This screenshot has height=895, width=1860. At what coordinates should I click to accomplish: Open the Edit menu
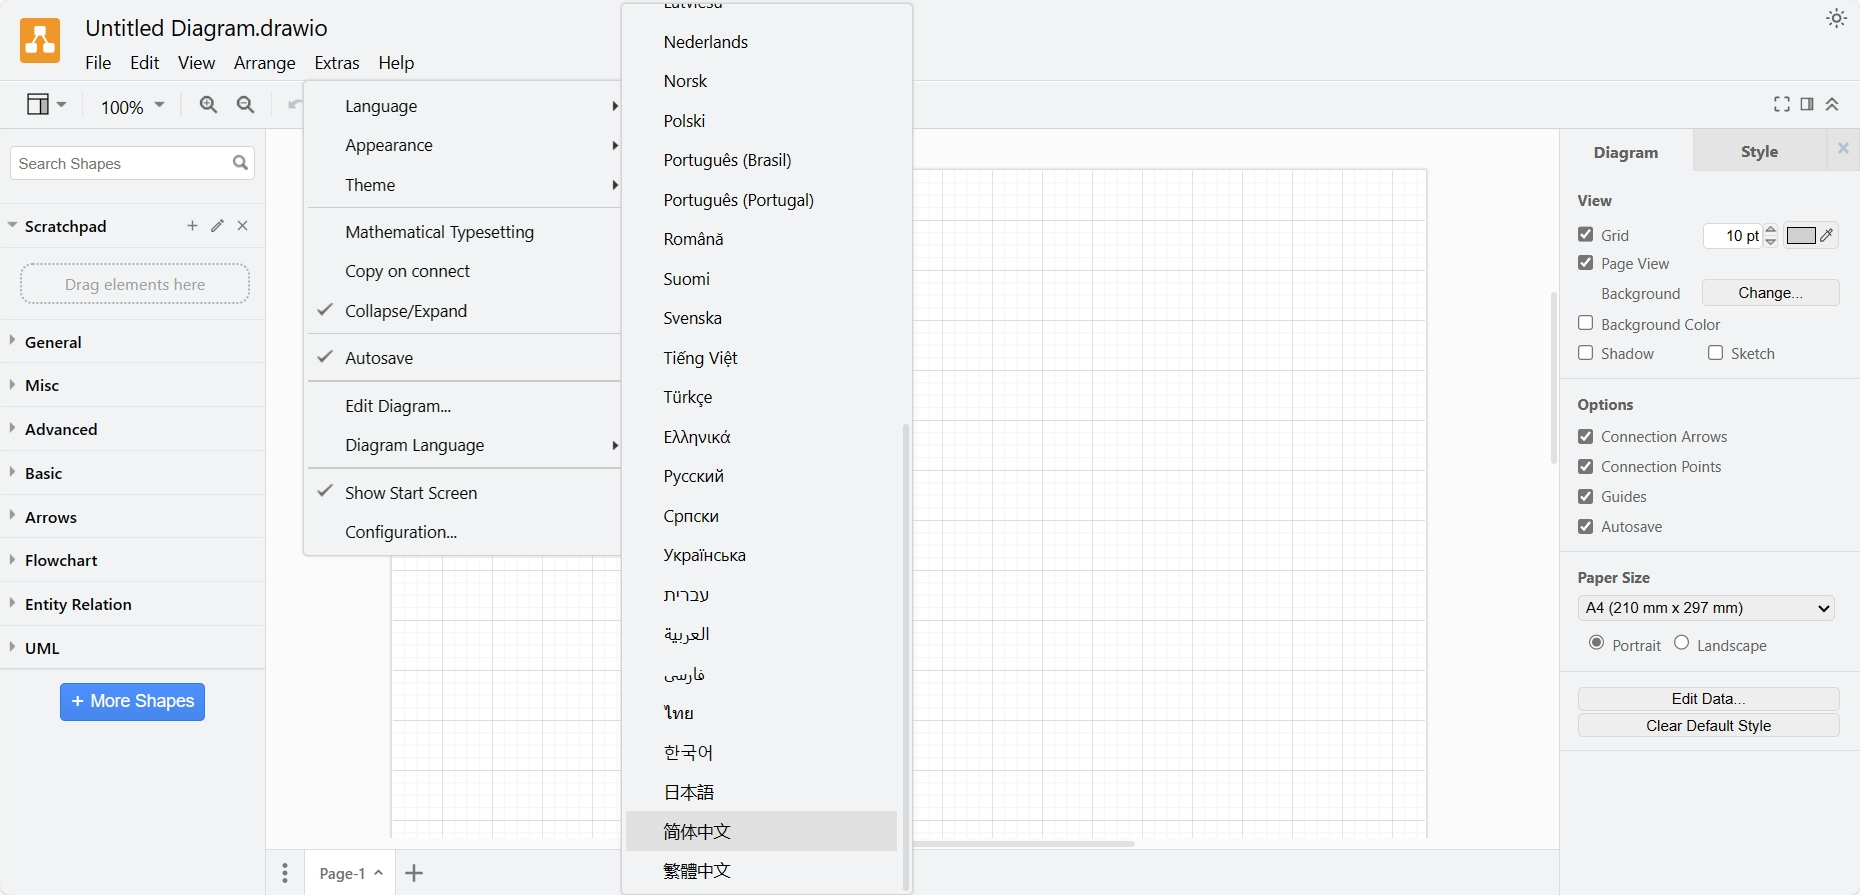[145, 63]
